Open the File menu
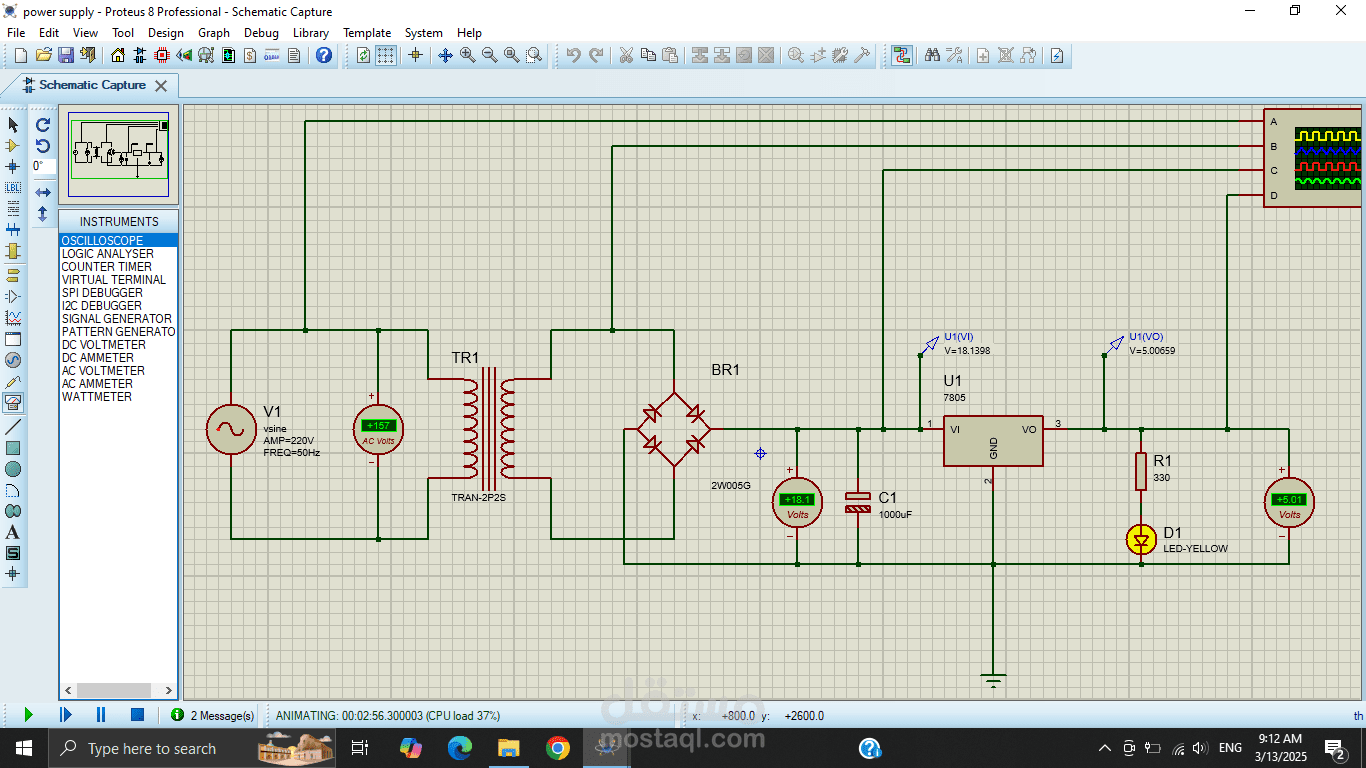Screen dimensions: 1366x768 point(16,33)
